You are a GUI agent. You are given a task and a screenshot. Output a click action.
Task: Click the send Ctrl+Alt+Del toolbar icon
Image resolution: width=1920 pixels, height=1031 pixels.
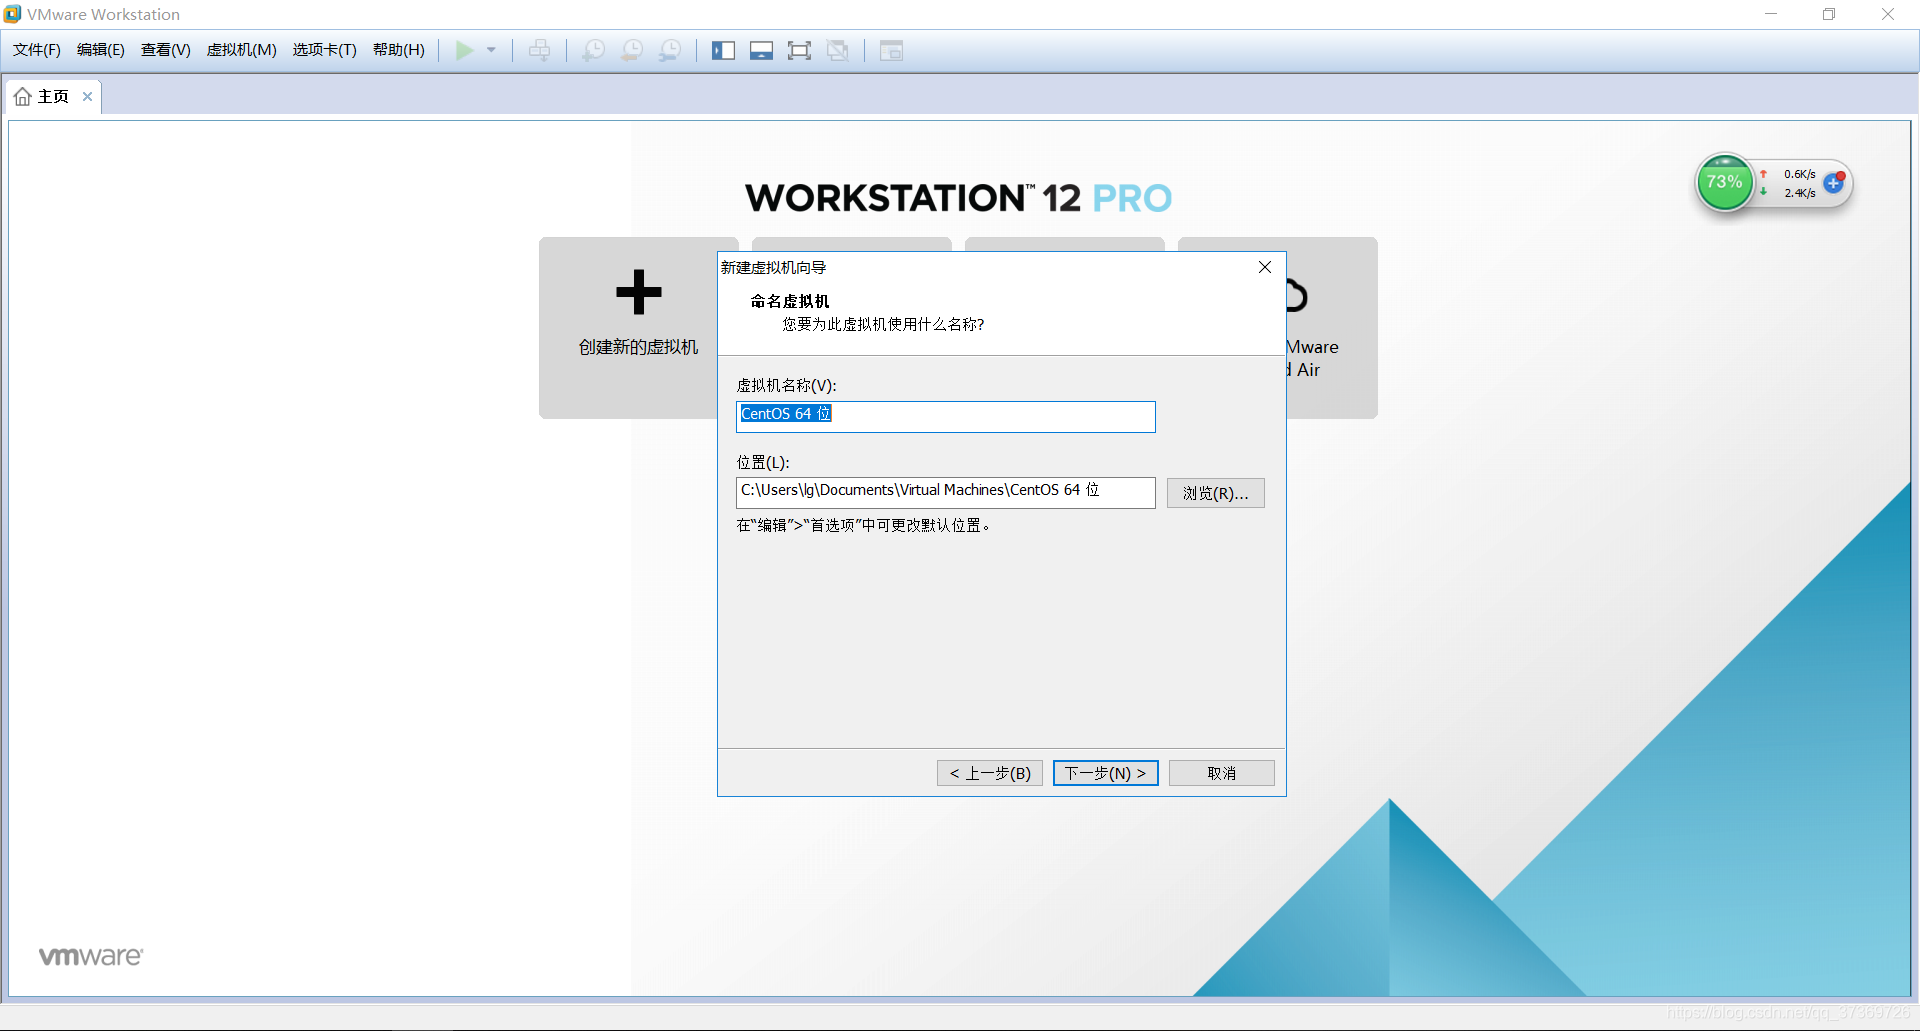(x=539, y=50)
